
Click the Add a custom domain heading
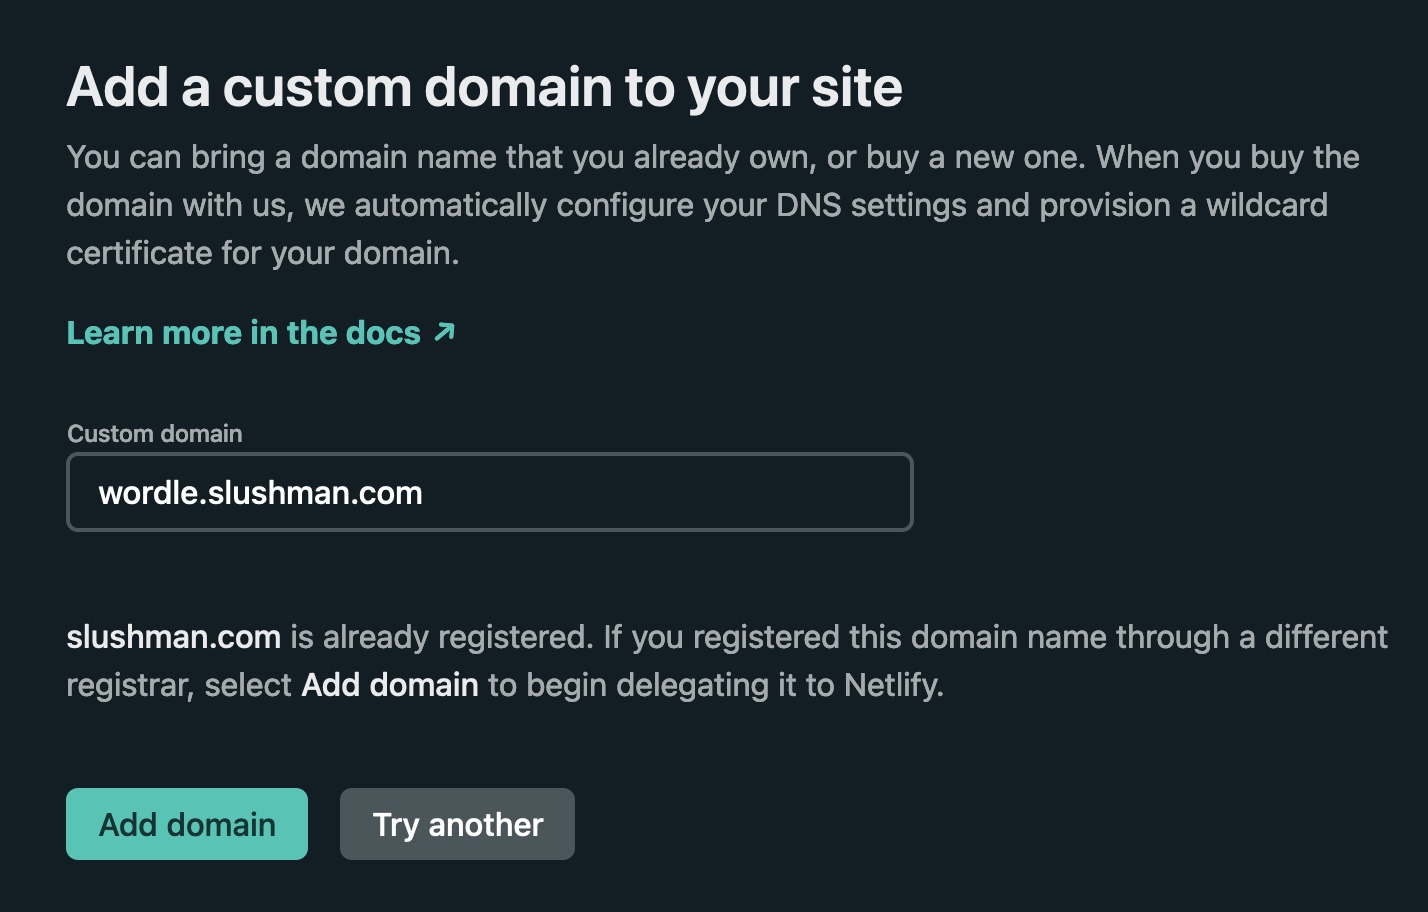click(484, 87)
